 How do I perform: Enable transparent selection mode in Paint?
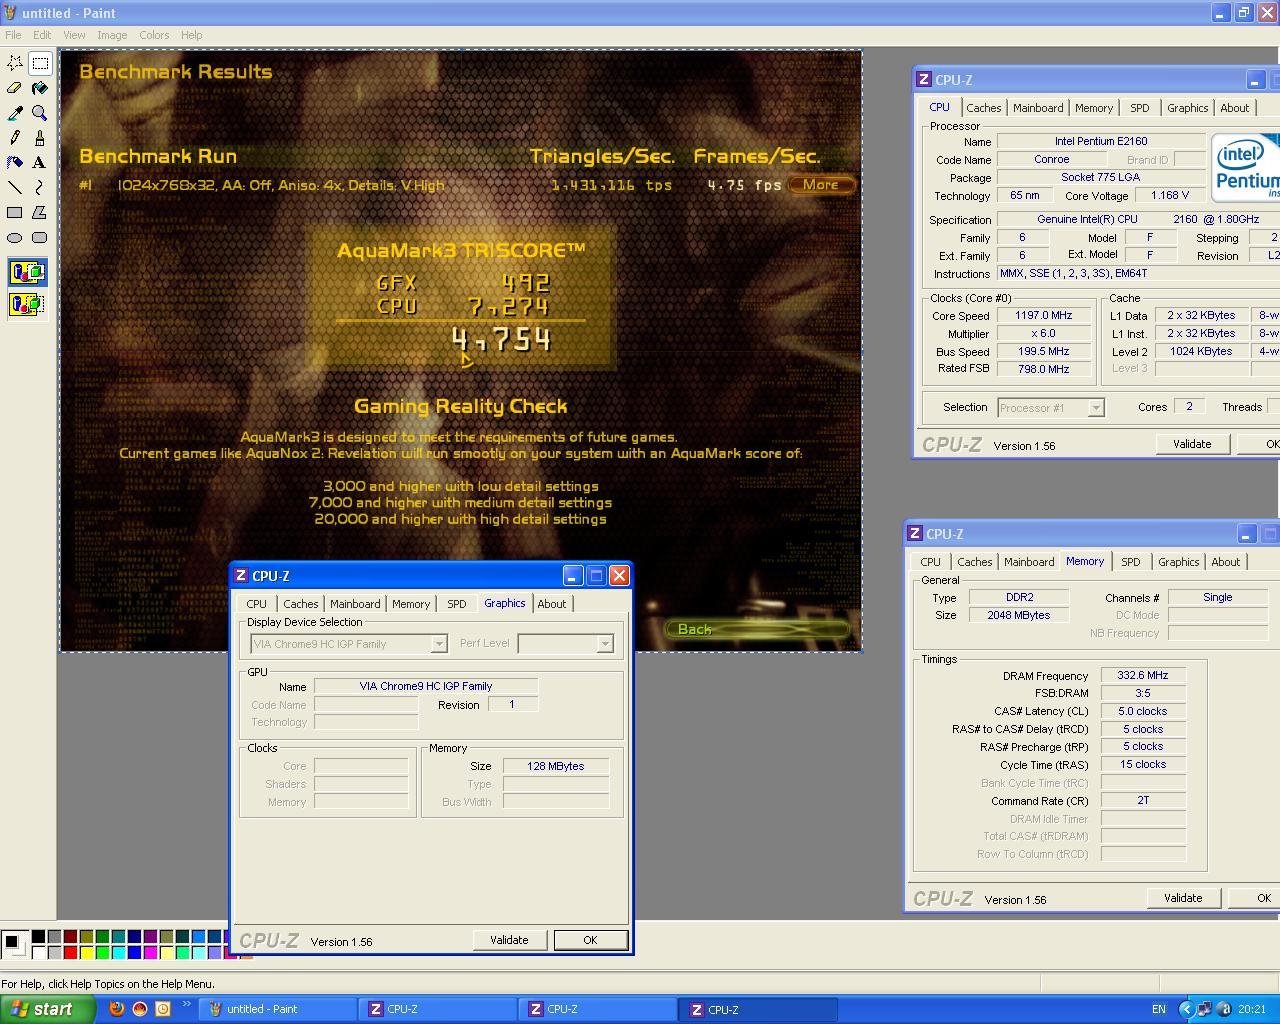[27, 303]
